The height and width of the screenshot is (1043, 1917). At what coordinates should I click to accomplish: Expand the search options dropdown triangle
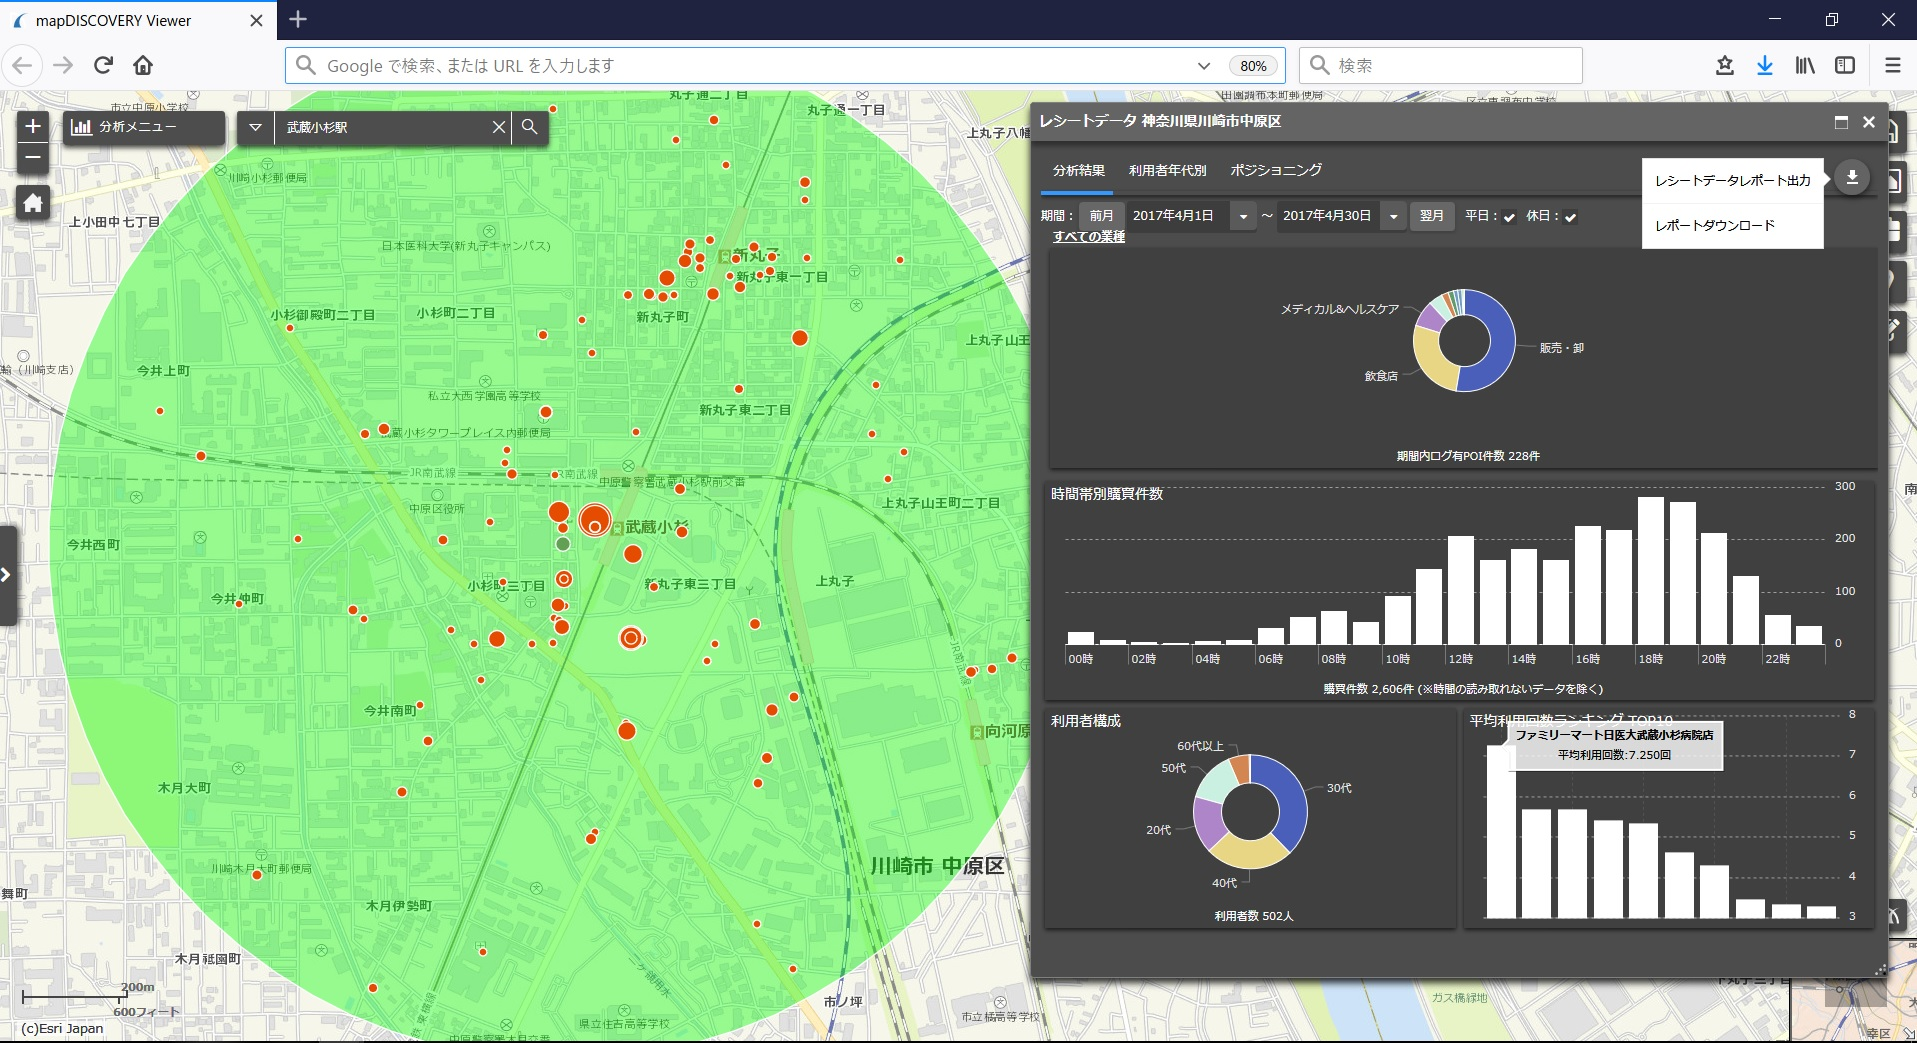256,127
